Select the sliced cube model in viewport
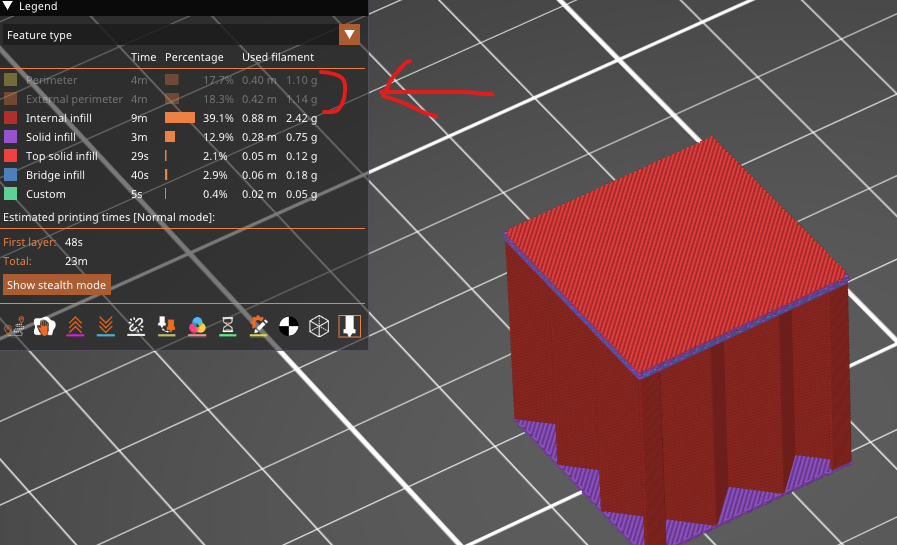897x545 pixels. tap(676, 343)
